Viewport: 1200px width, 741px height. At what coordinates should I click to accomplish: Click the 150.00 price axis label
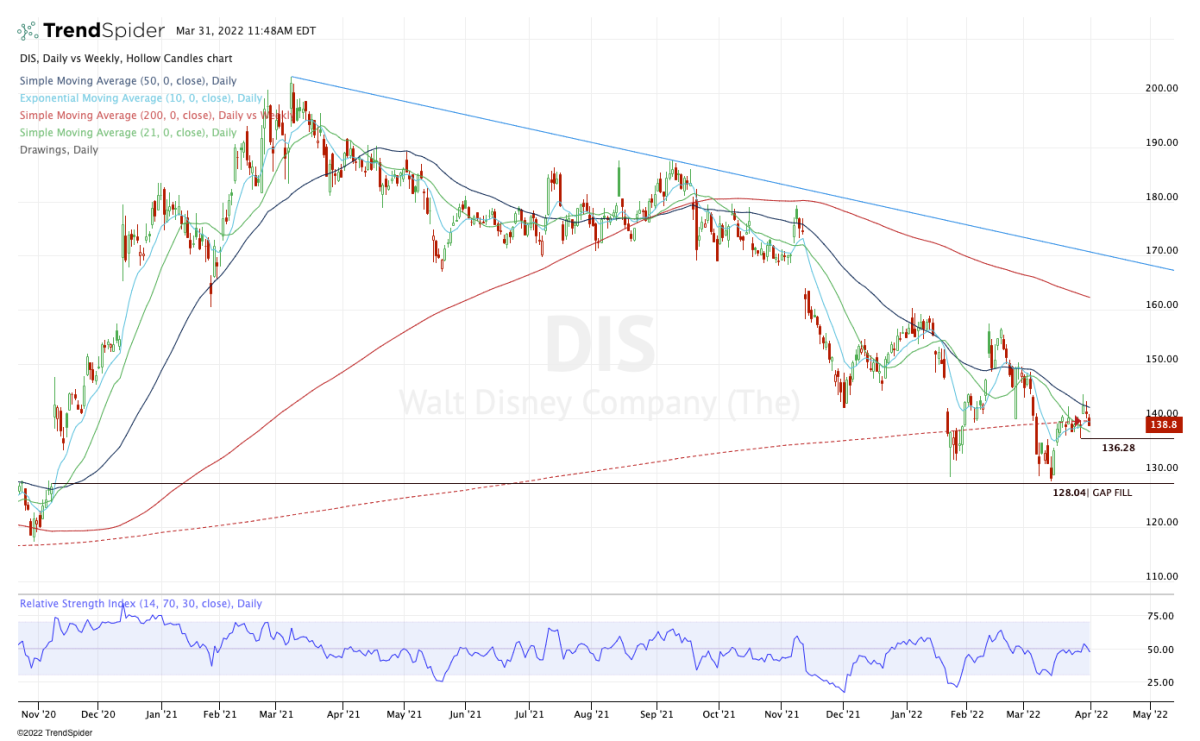[x=1163, y=359]
